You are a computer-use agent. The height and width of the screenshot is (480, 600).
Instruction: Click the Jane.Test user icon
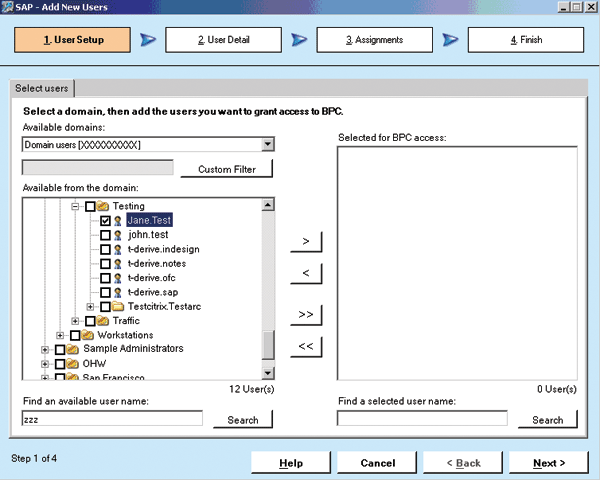(118, 221)
